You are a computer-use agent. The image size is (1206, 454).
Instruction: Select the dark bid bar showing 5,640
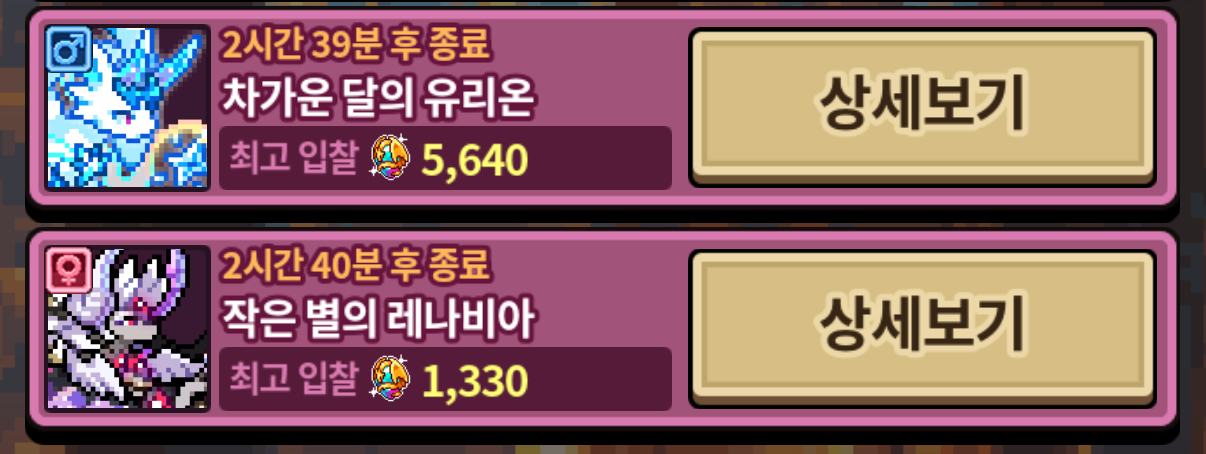(x=445, y=157)
